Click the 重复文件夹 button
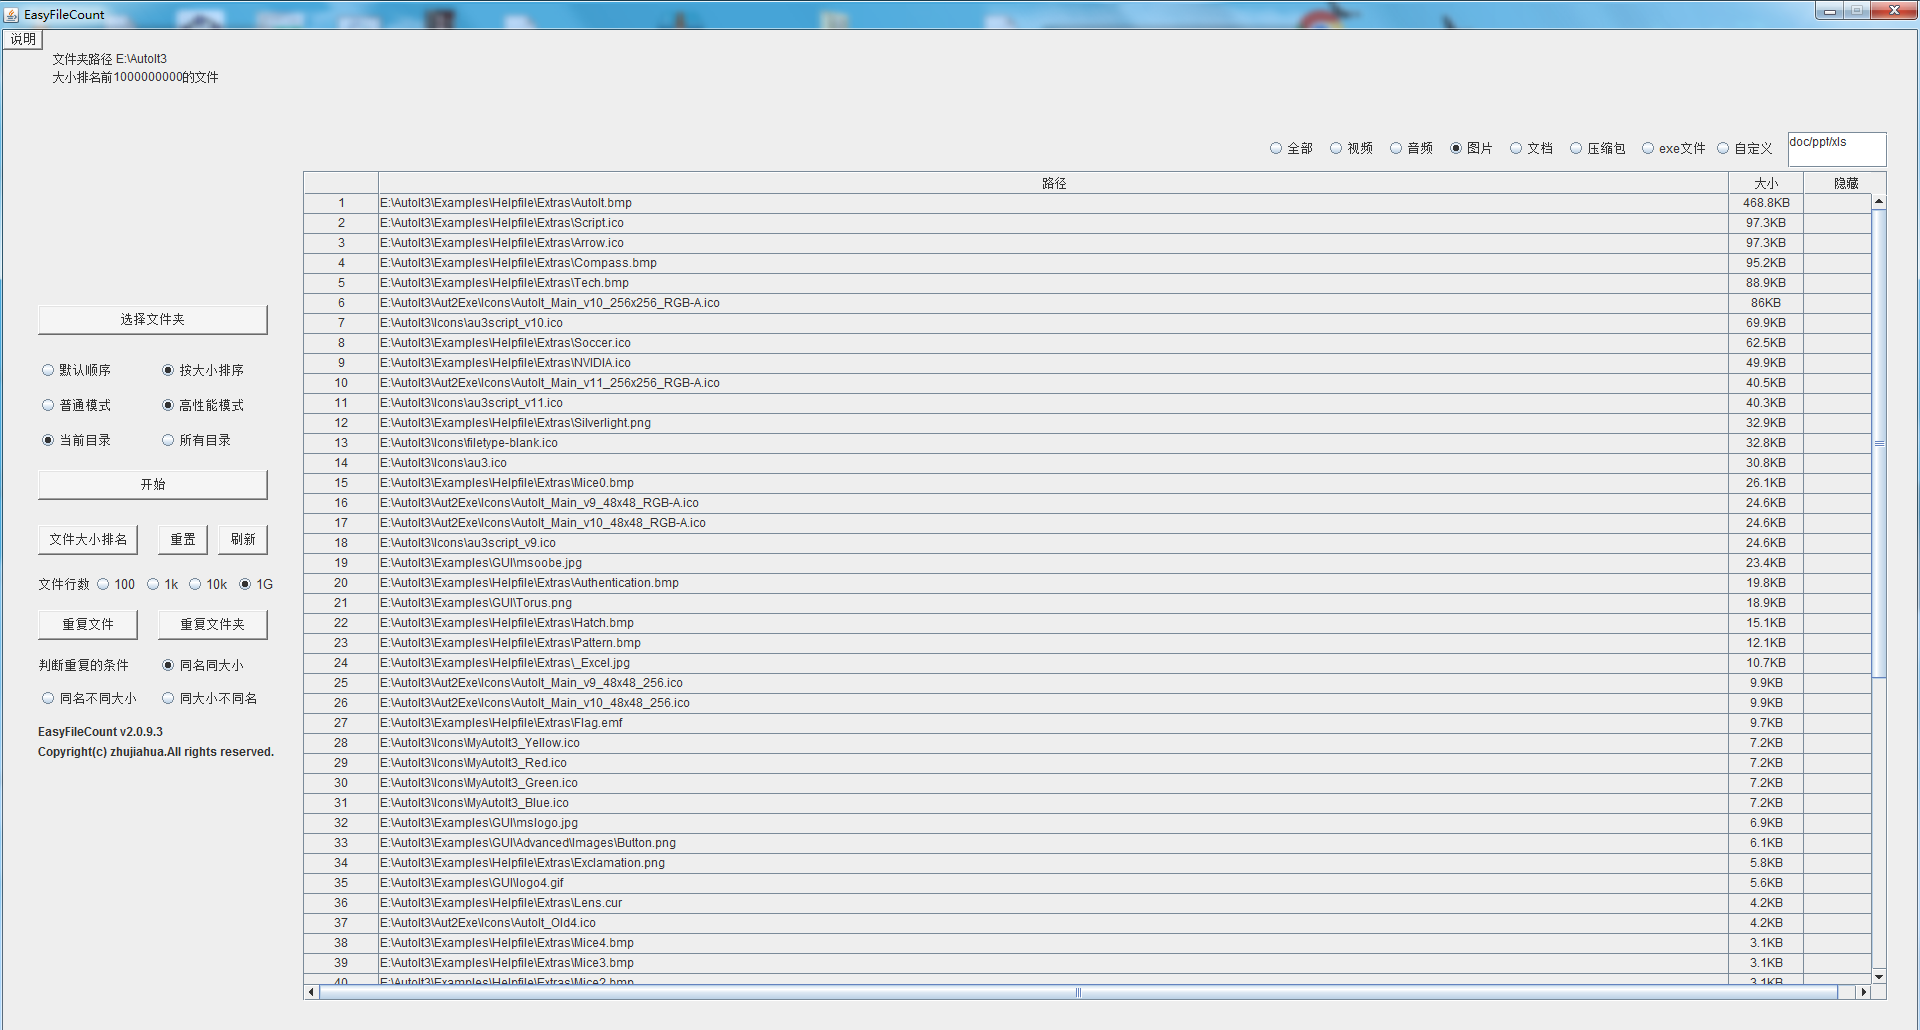Viewport: 1920px width, 1030px height. point(212,625)
